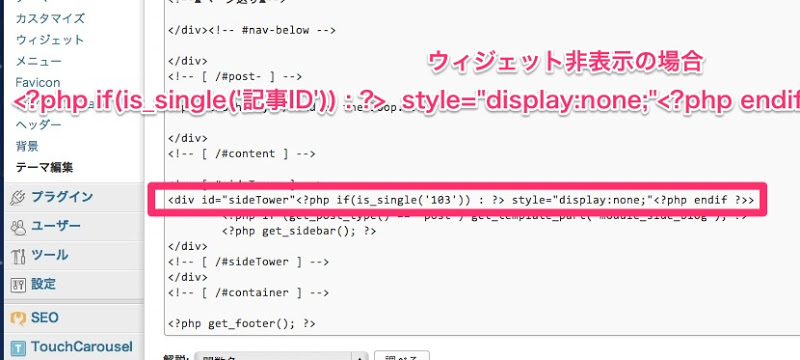Open Favicon submenu item

37,82
